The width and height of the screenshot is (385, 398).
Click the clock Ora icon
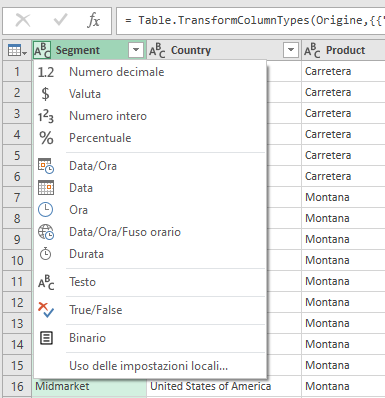(x=45, y=210)
